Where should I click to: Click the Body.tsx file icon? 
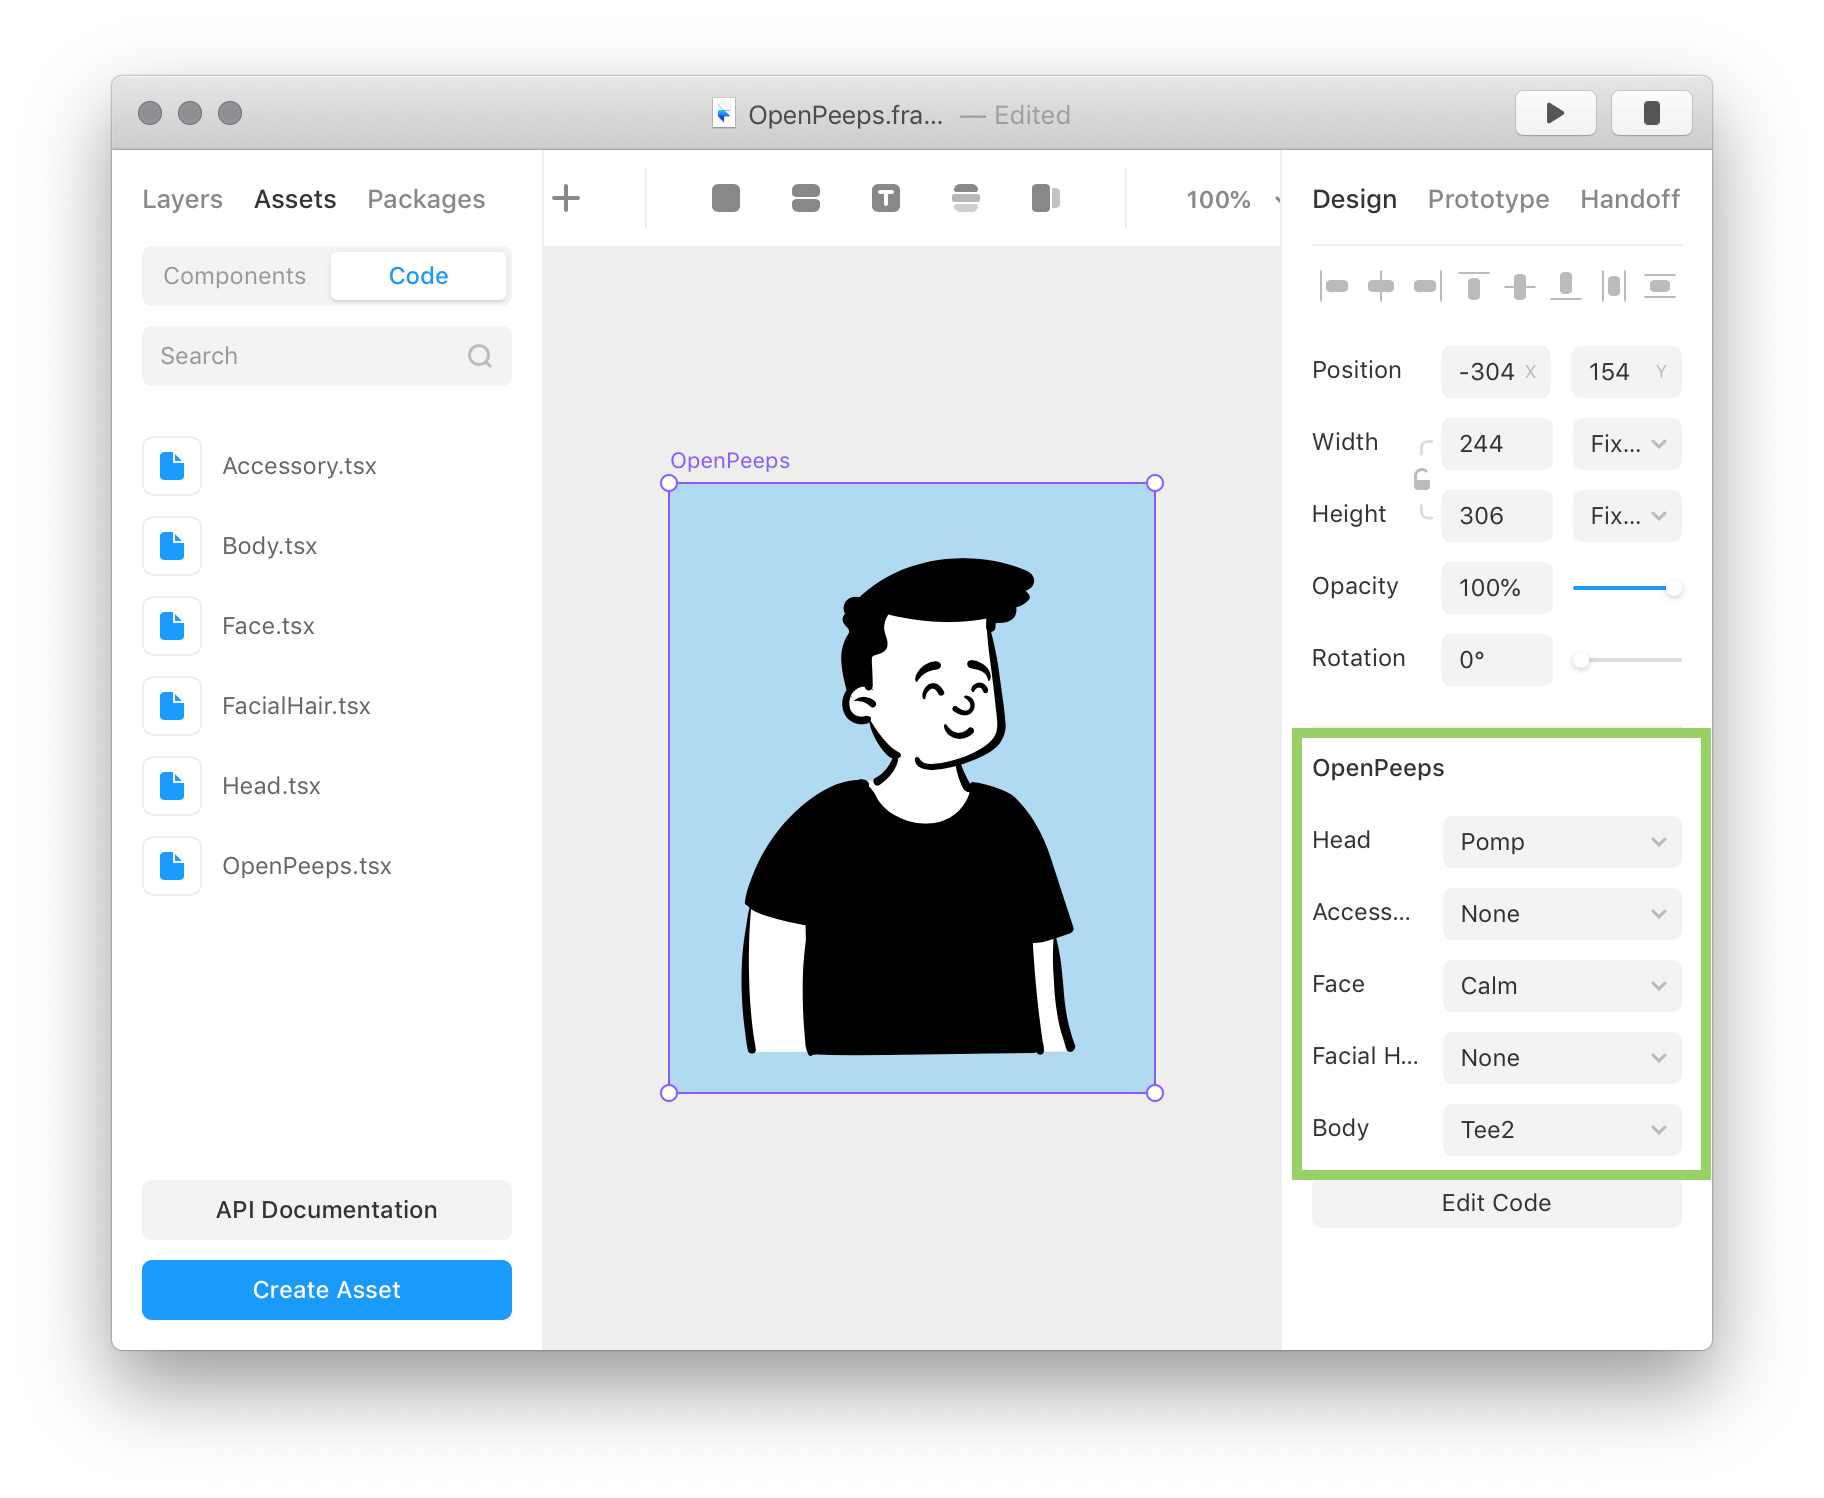pos(172,546)
